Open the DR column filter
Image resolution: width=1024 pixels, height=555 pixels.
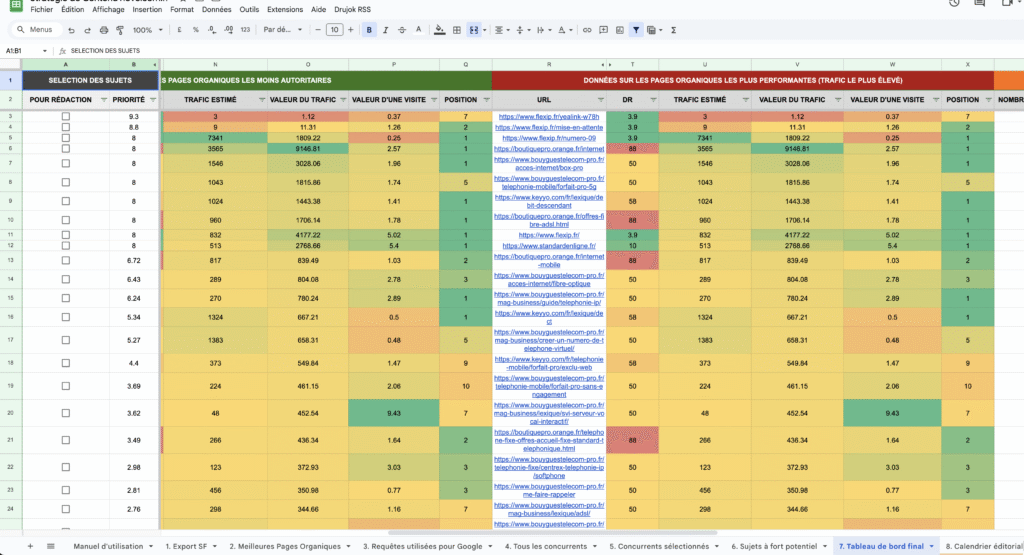(x=652, y=100)
